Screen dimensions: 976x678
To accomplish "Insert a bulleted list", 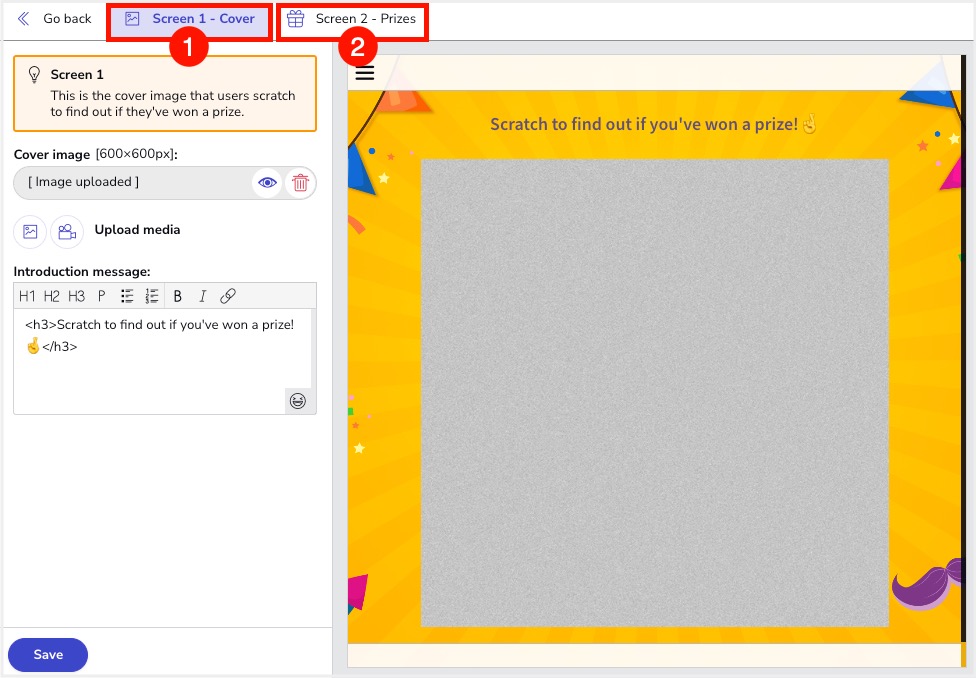I will 127,296.
